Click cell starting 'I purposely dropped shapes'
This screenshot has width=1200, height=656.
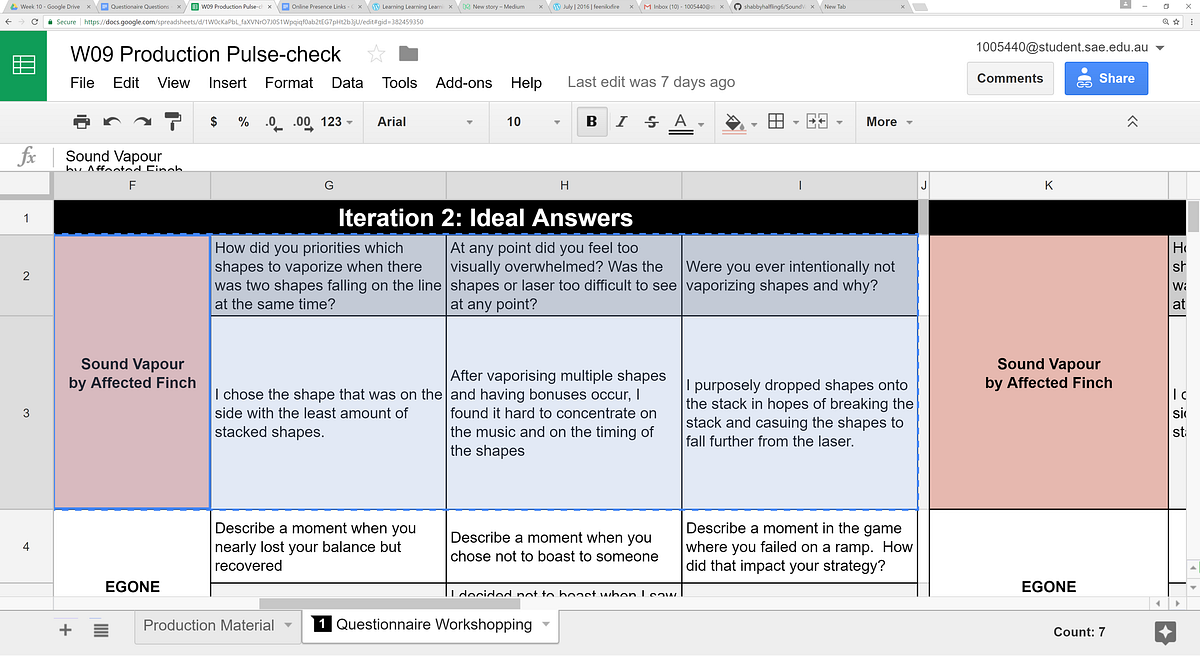tap(799, 412)
